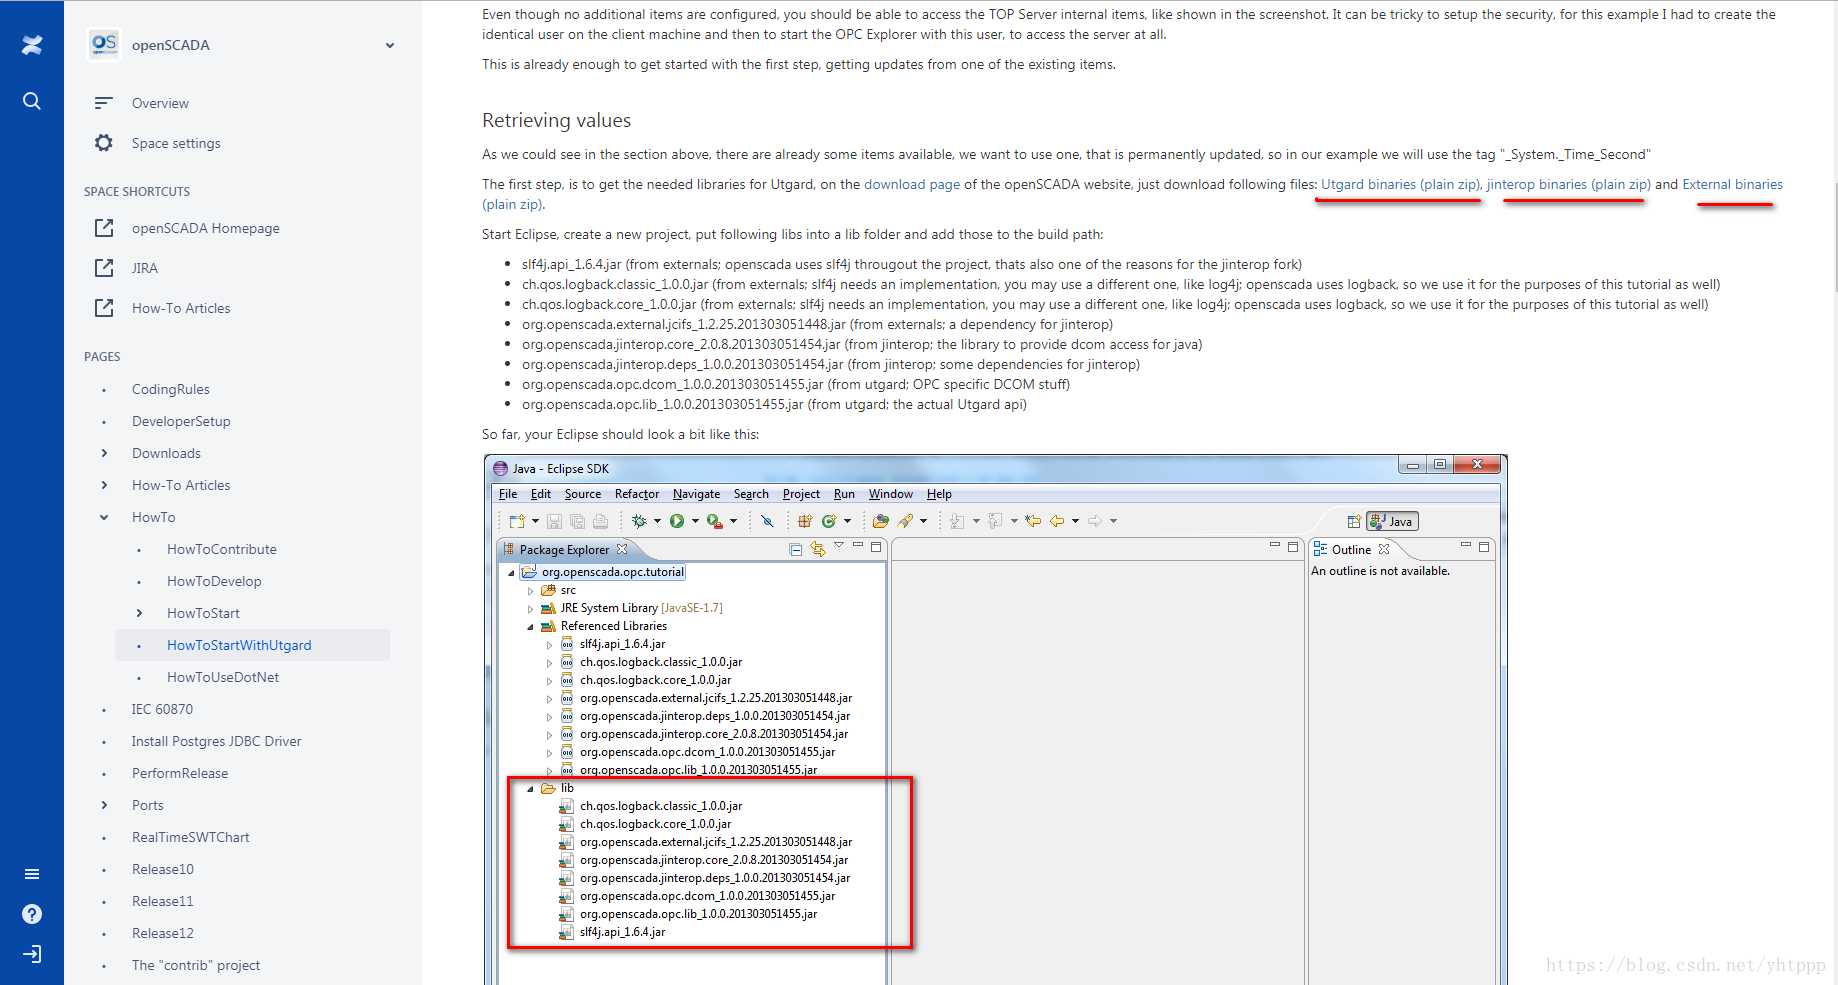Open the PerformRelease page
Screen dimensions: 1838x985
[180, 773]
